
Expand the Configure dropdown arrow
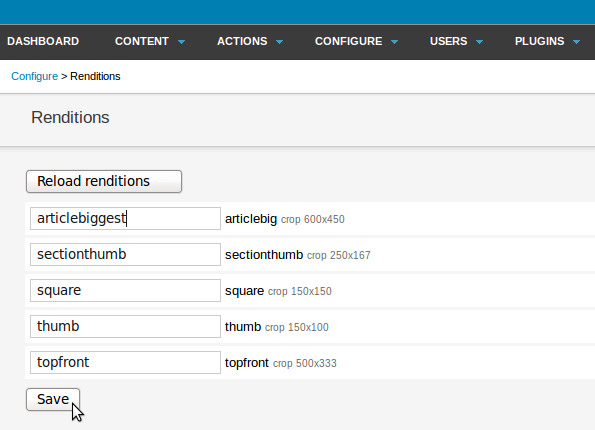(x=395, y=42)
